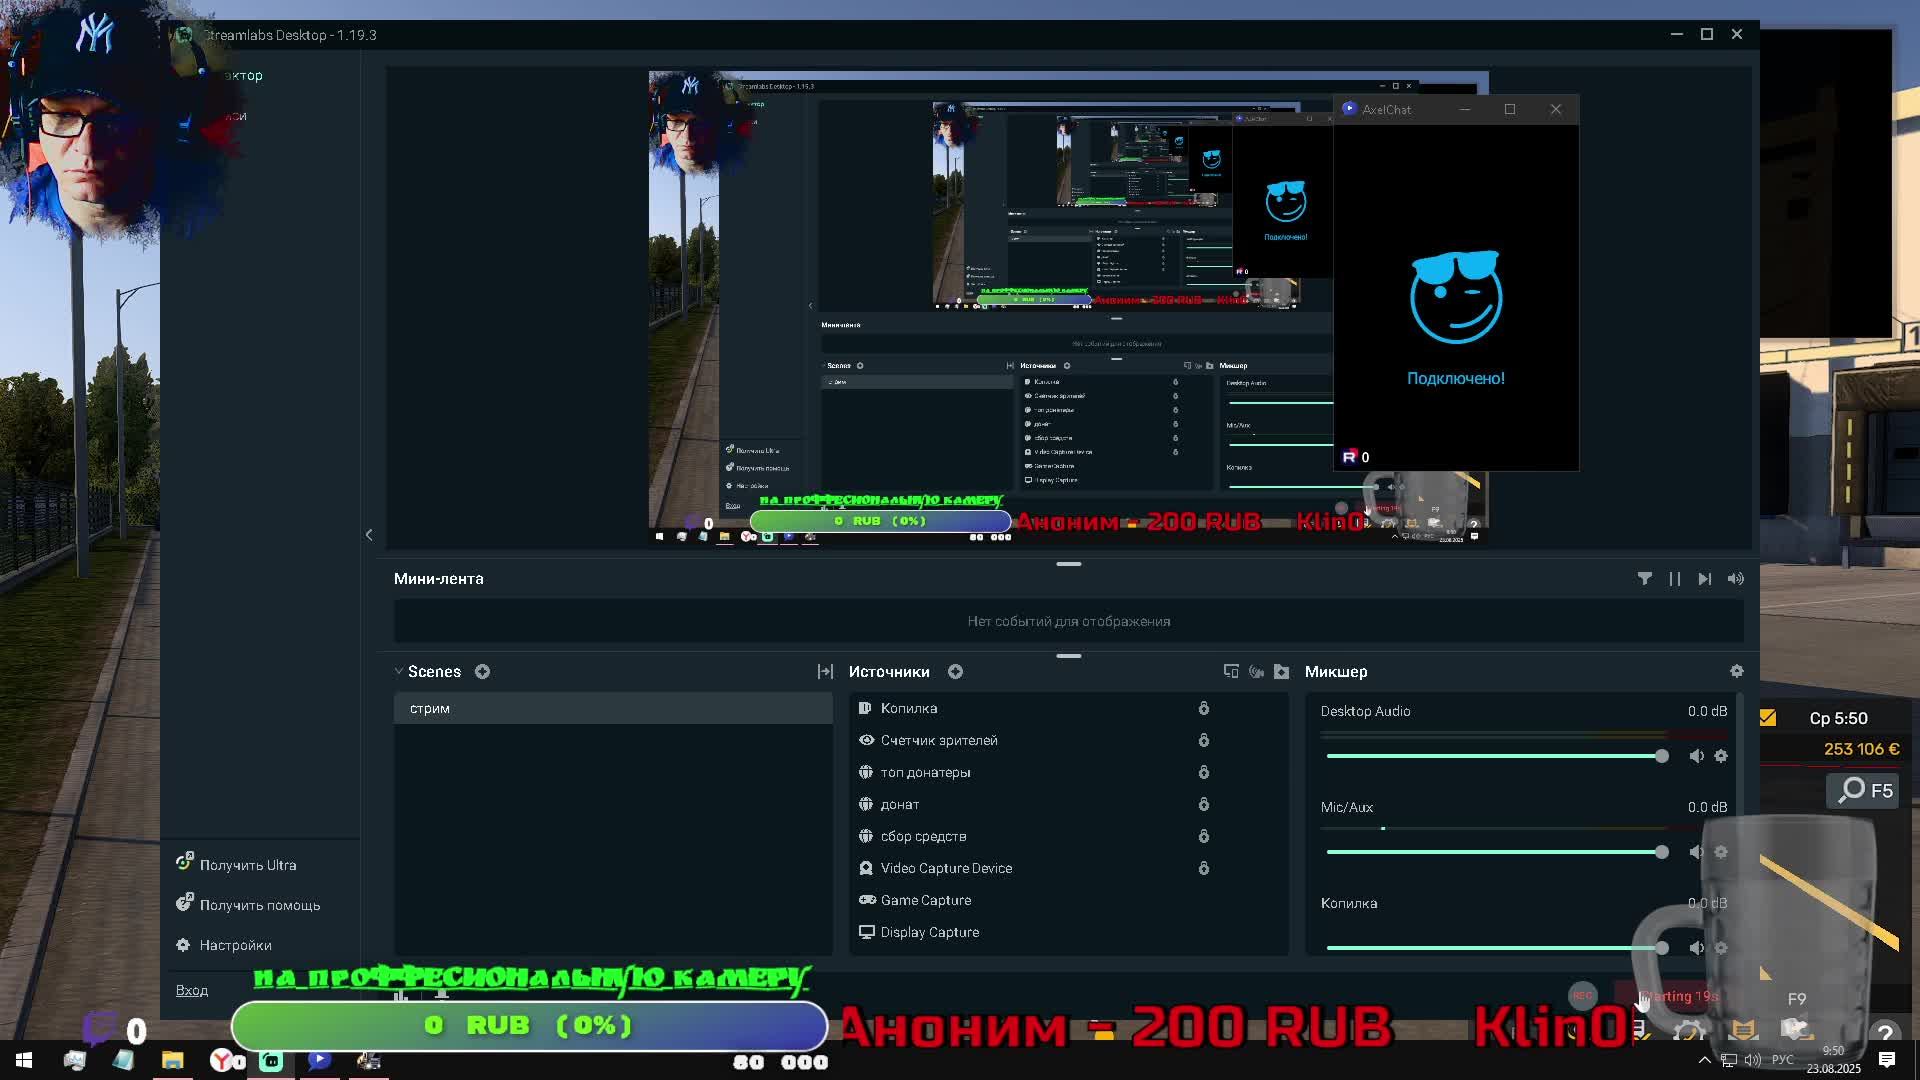Toggle lock on донат source

pyautogui.click(x=1204, y=804)
